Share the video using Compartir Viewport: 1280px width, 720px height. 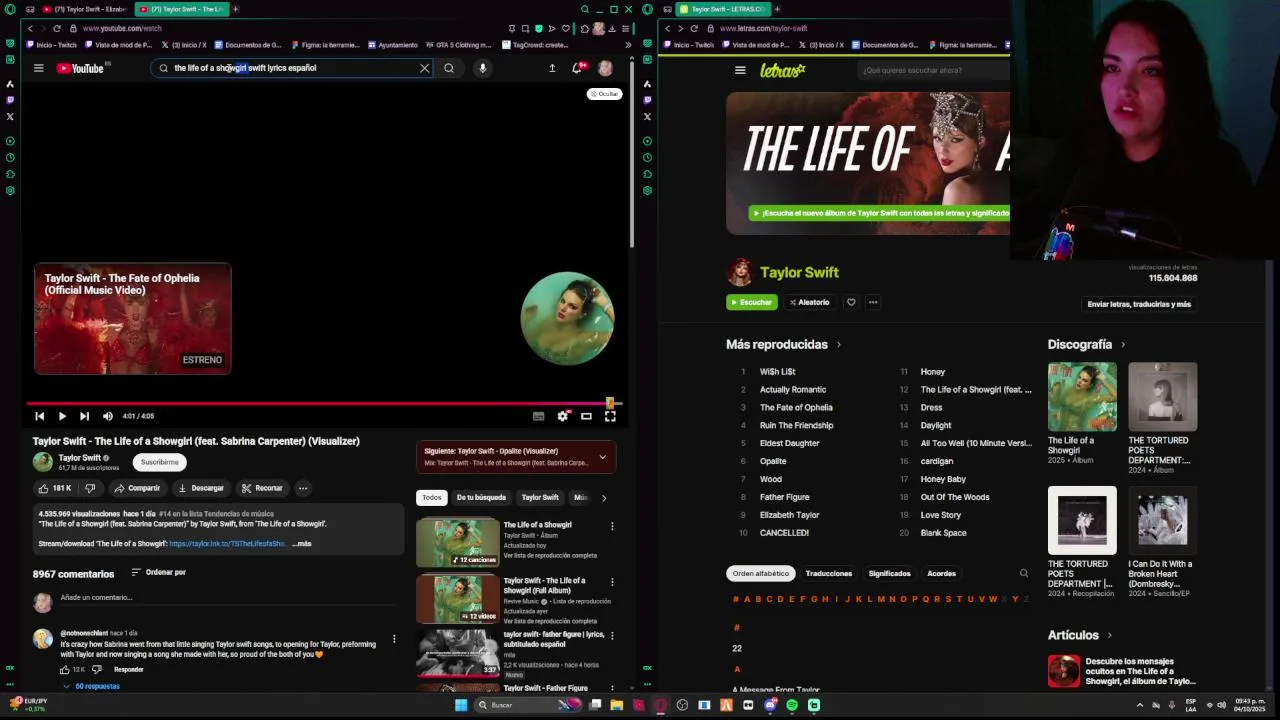click(137, 488)
